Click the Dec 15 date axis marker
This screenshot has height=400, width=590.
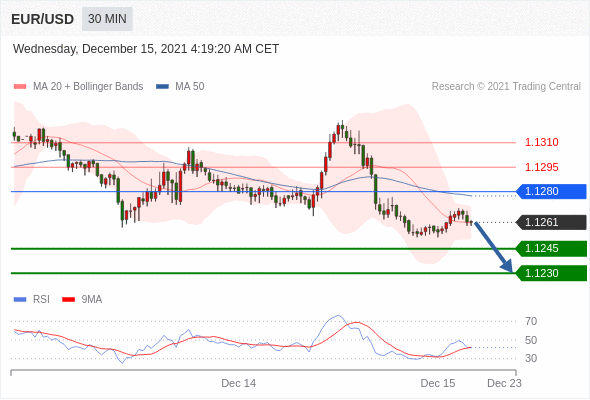point(438,383)
